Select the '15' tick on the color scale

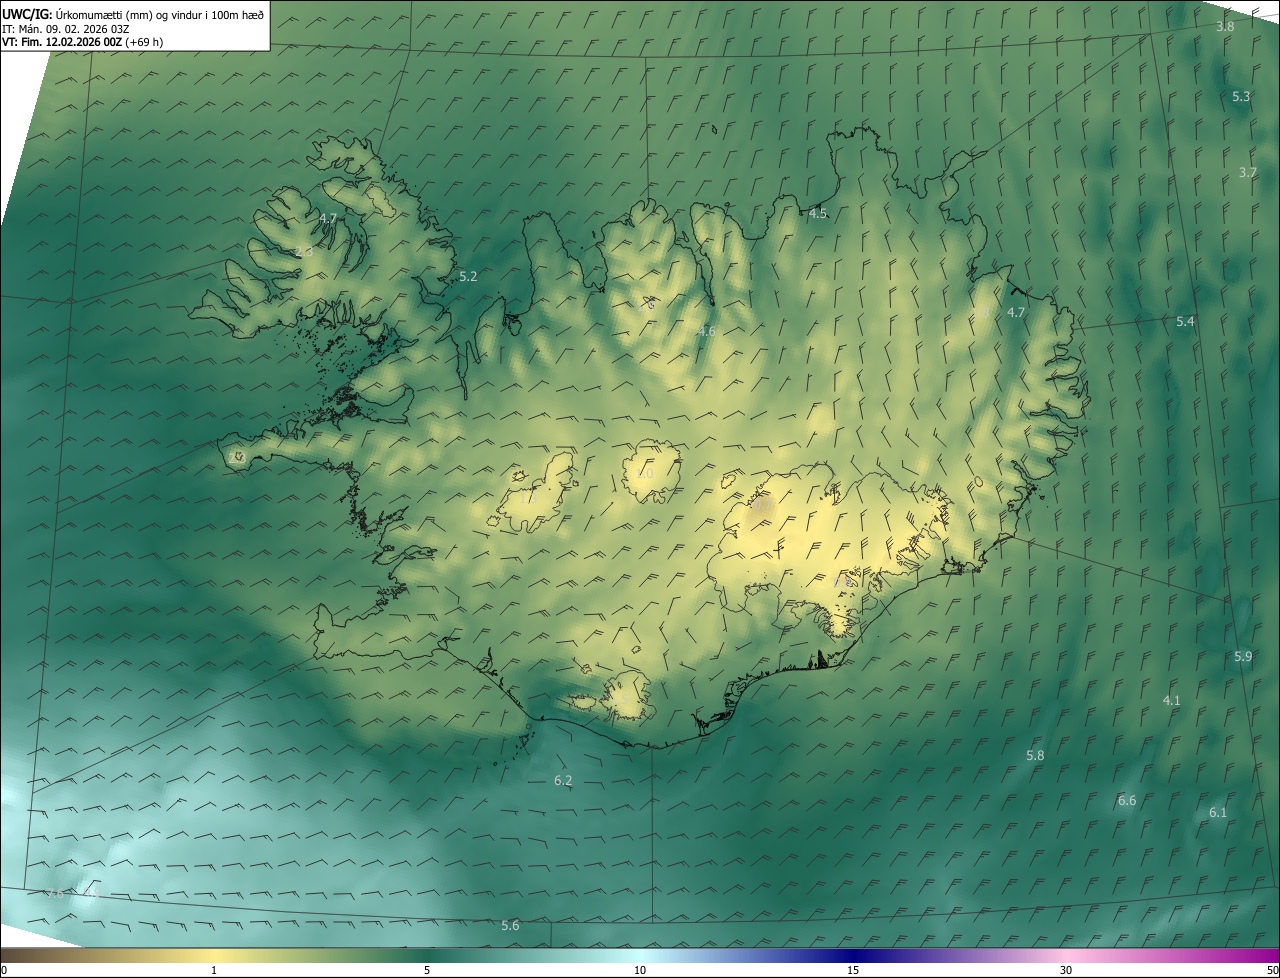(x=853, y=970)
